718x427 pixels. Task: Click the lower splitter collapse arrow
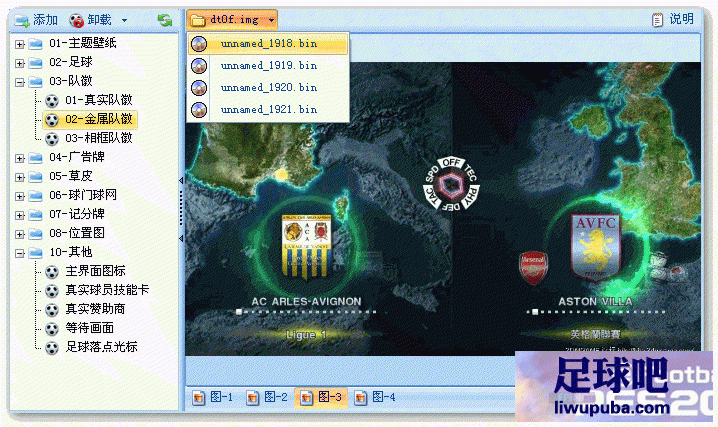coord(181,238)
